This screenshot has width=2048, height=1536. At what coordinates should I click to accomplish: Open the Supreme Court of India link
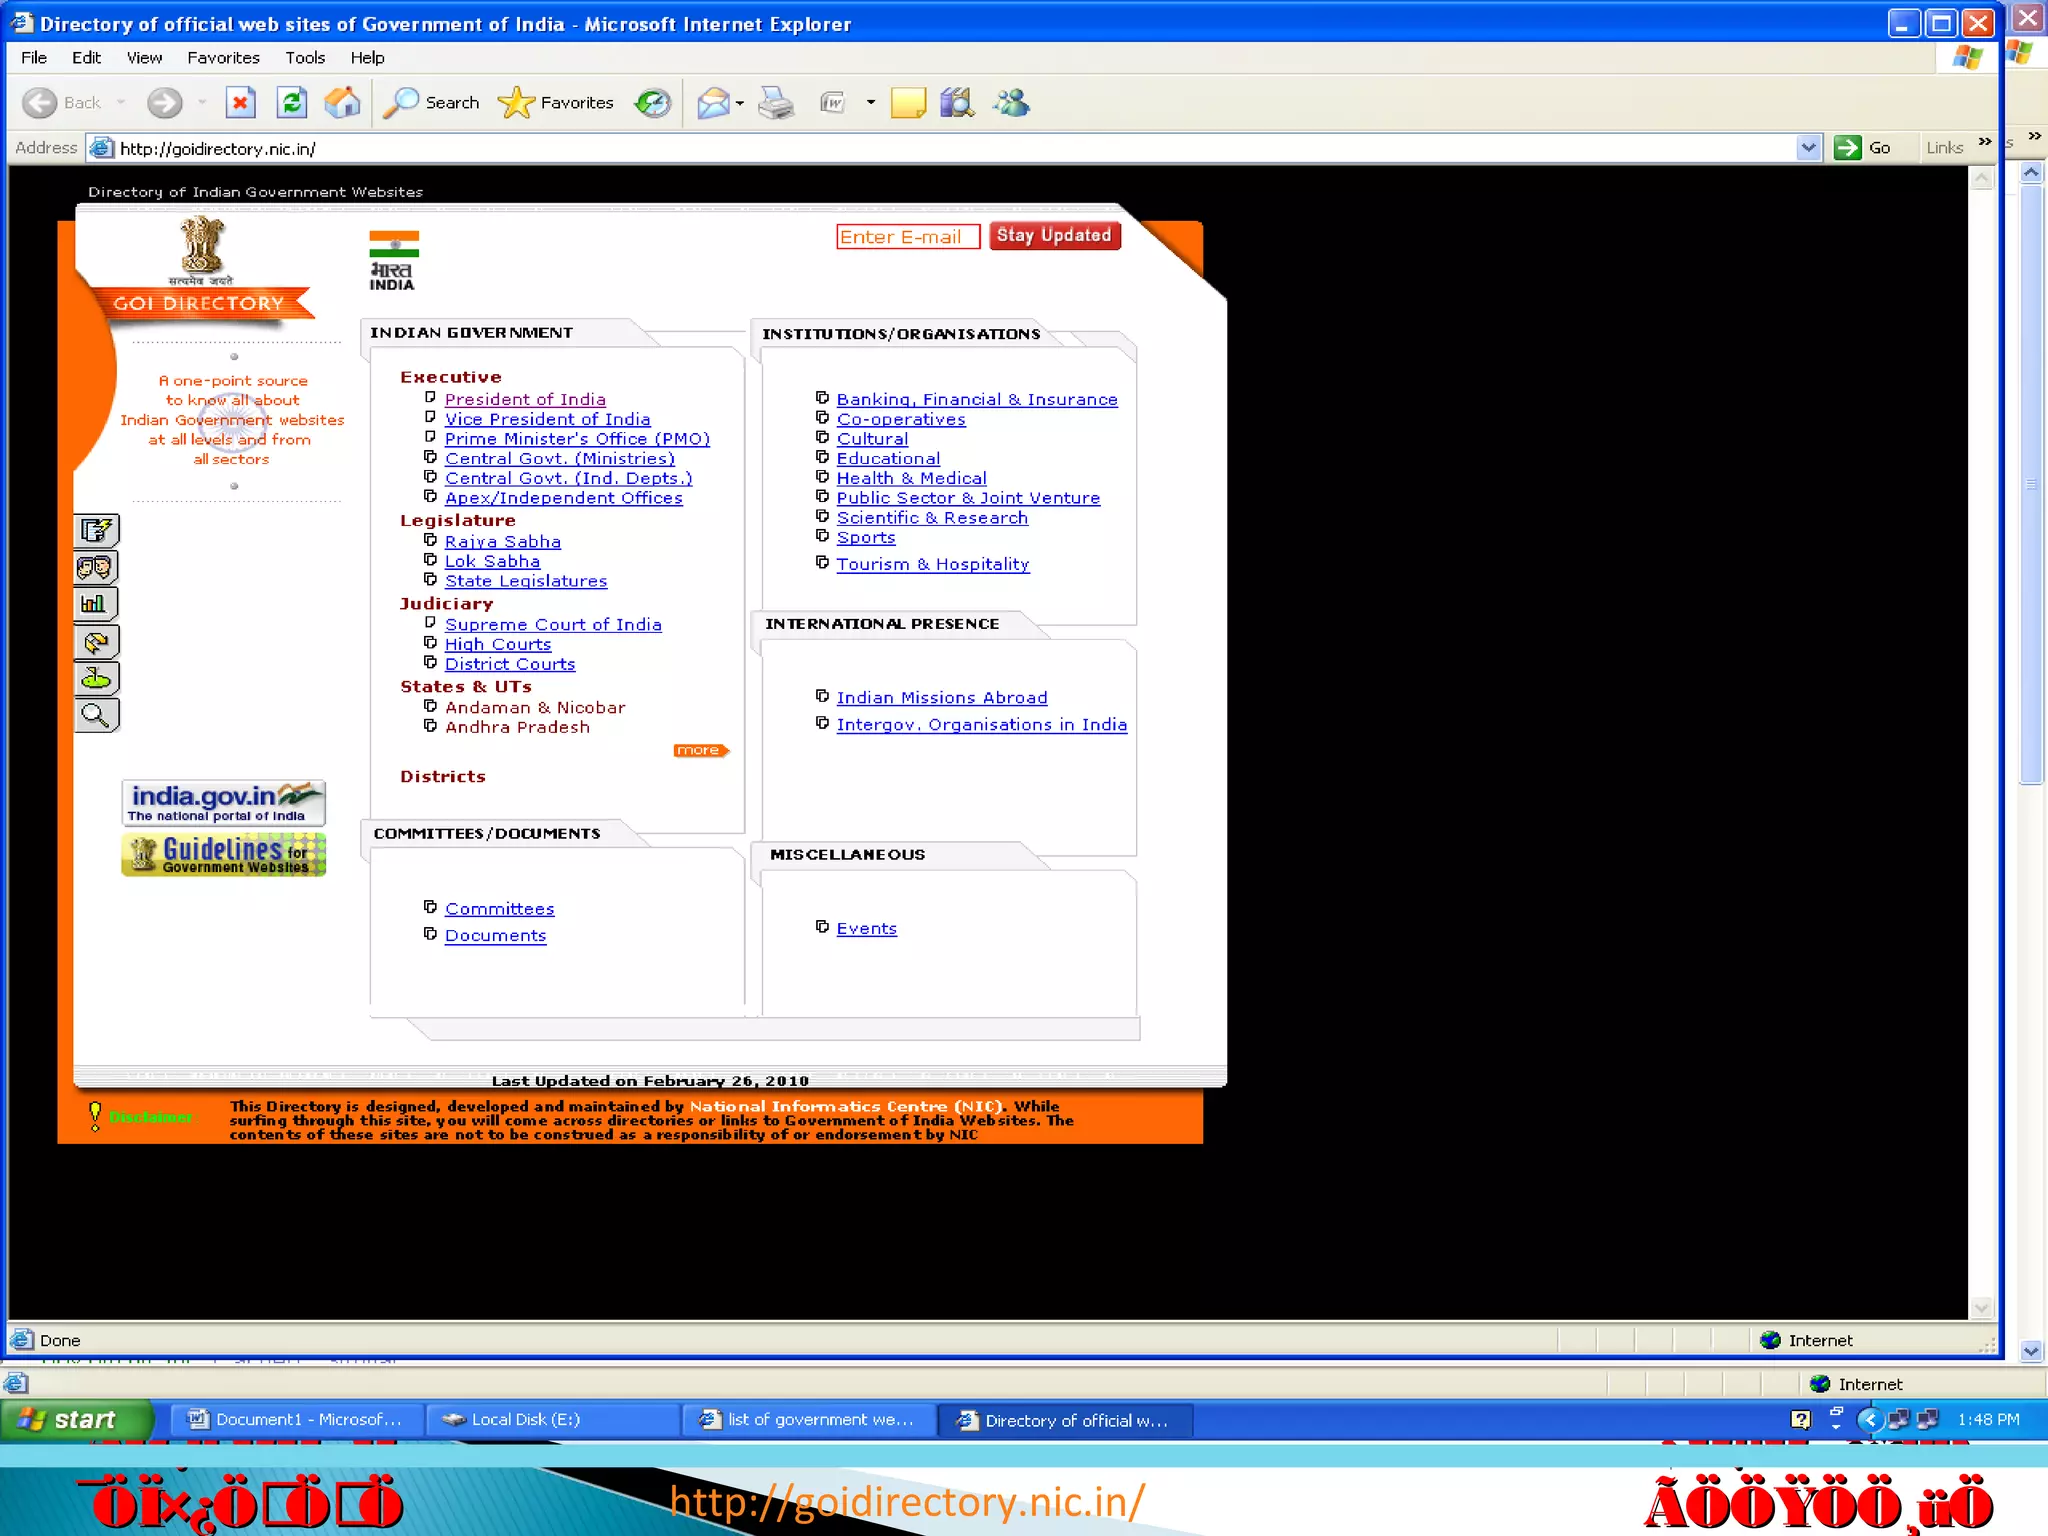552,625
